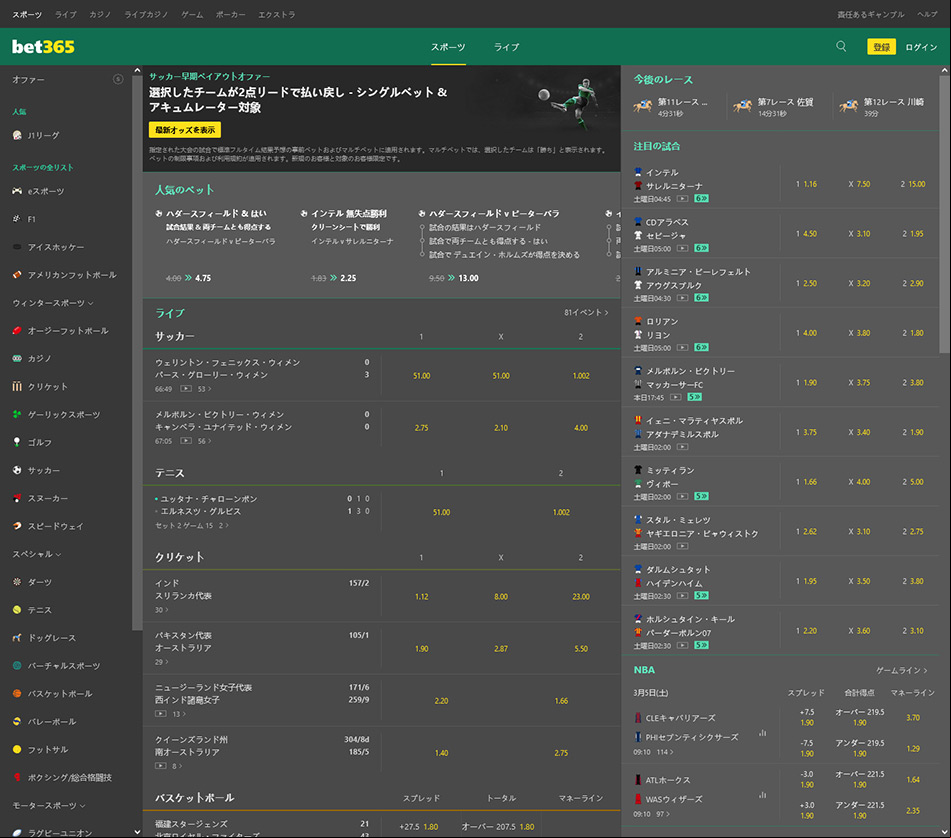Select the スヌーカー icon
Screen dimensions: 951x838
click(17, 498)
